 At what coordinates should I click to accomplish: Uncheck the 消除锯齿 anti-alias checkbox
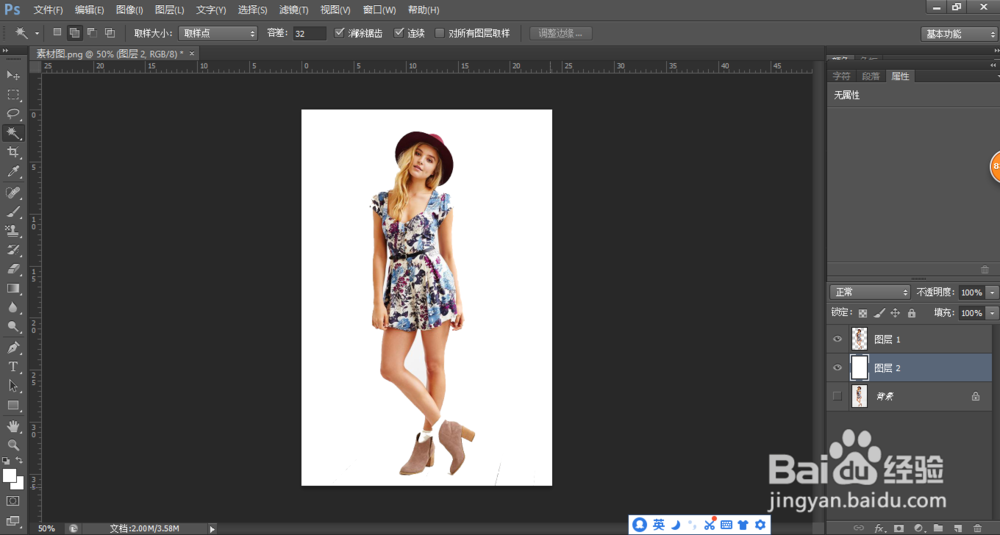pyautogui.click(x=340, y=33)
